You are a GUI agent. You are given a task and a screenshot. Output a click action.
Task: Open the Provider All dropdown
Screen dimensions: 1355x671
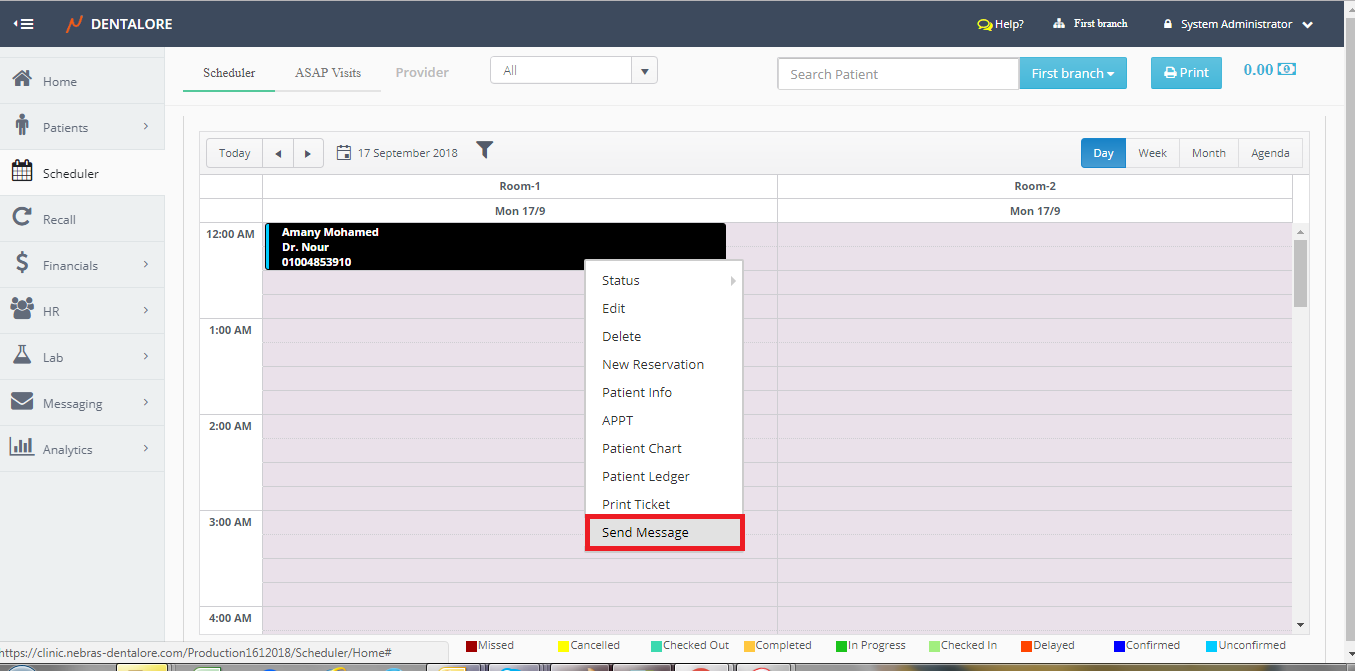573,71
